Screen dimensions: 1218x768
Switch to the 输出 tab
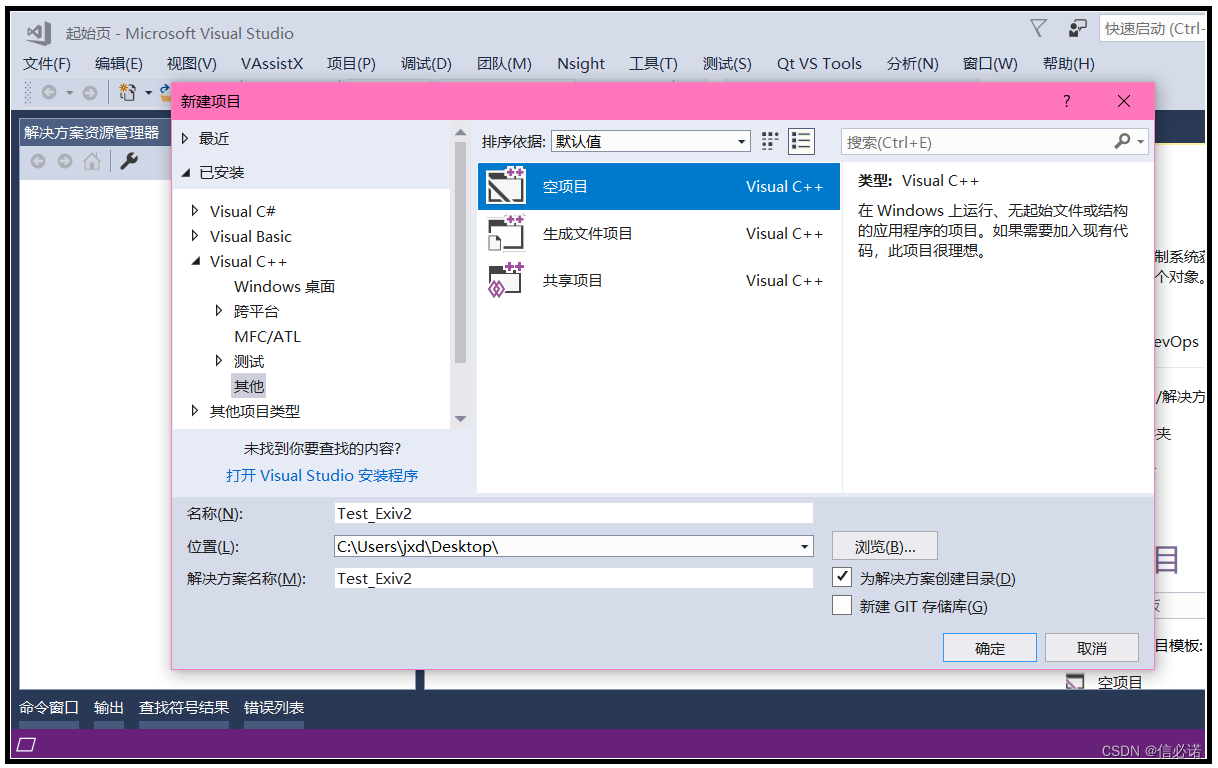click(x=109, y=707)
